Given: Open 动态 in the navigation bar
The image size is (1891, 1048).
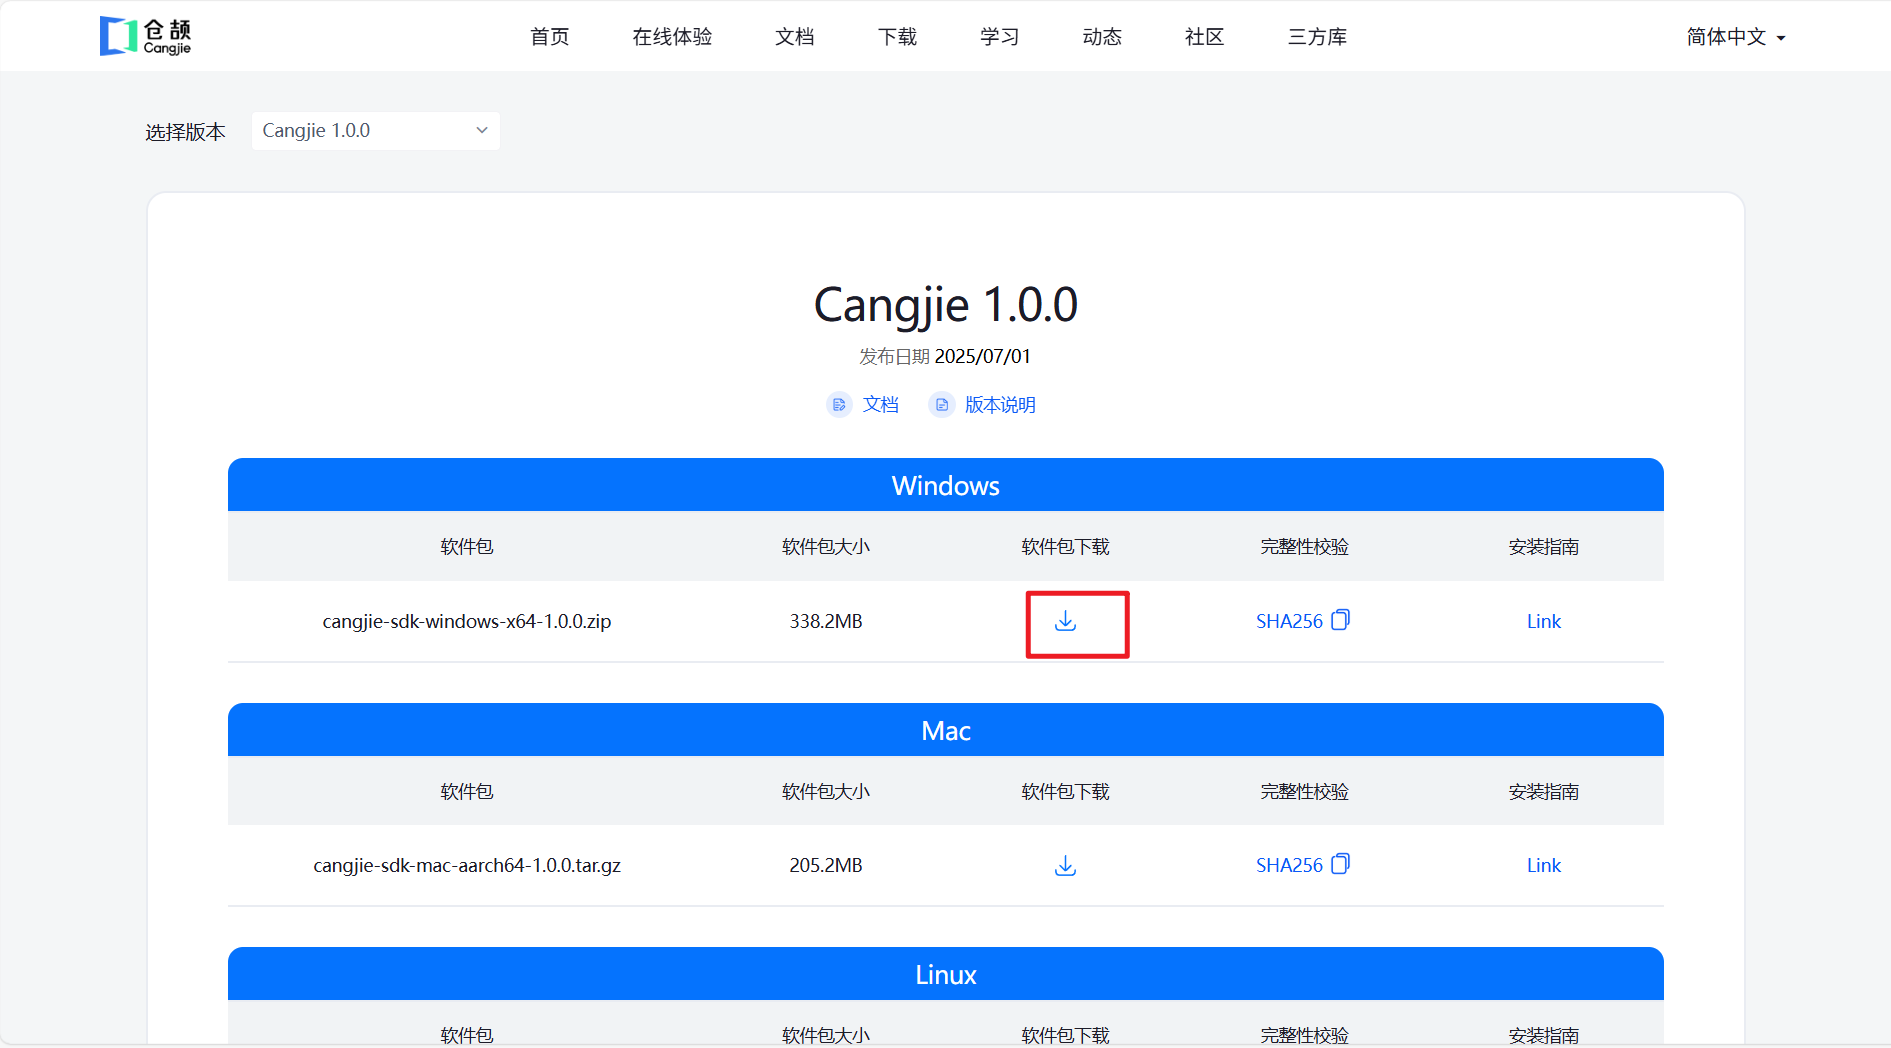Looking at the screenshot, I should click(x=1102, y=37).
